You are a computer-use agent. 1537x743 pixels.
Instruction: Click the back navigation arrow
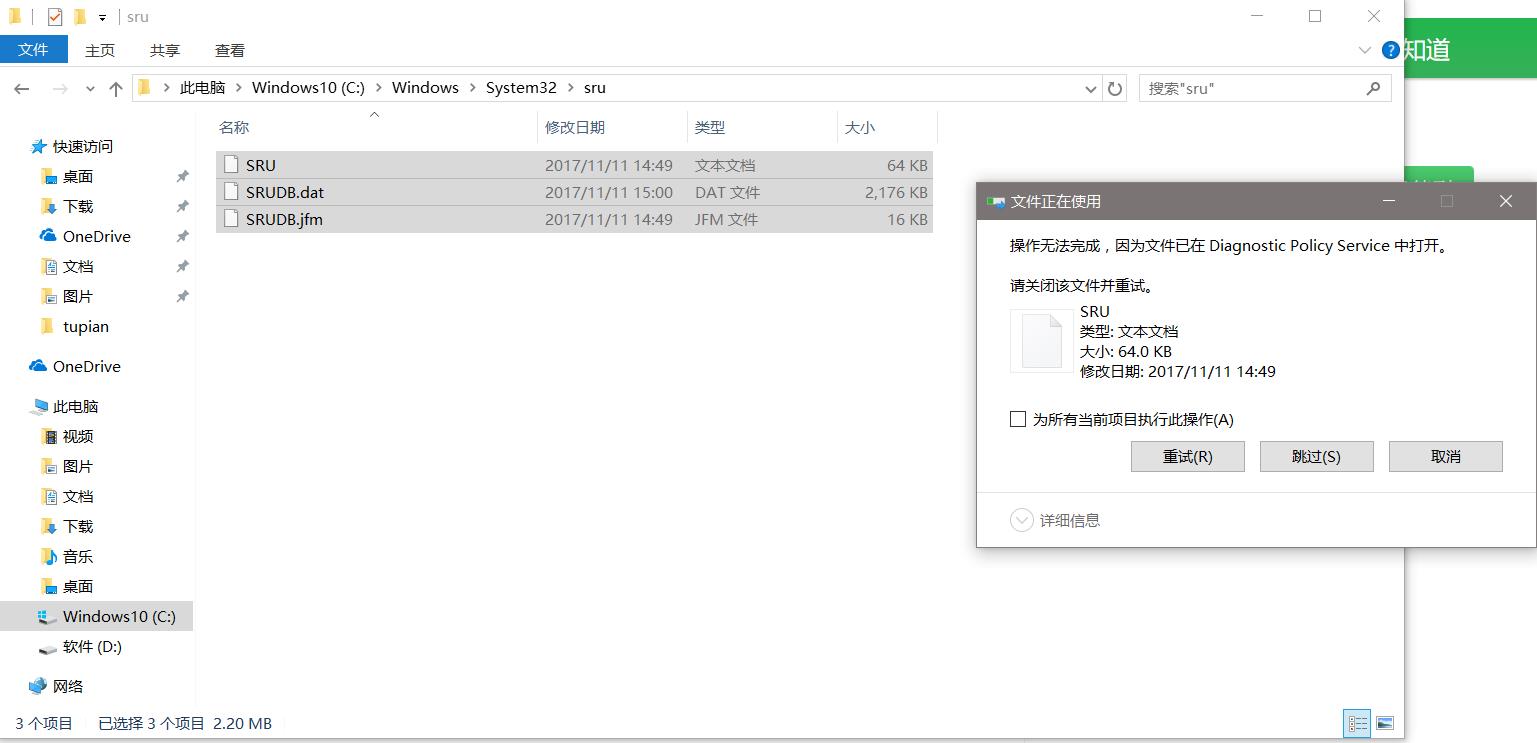pyautogui.click(x=22, y=88)
